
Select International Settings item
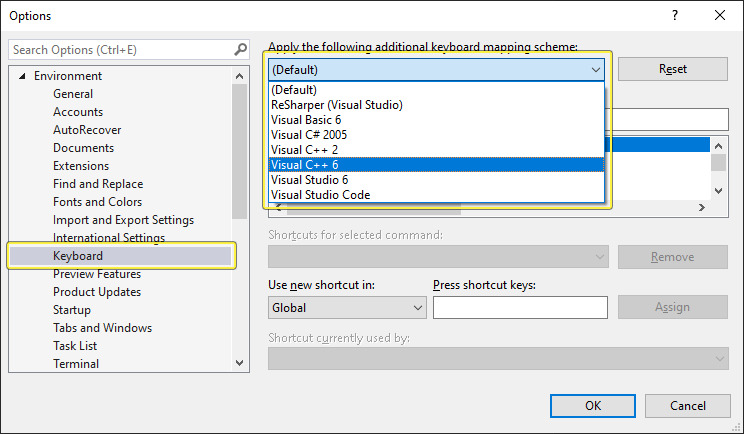(x=109, y=238)
